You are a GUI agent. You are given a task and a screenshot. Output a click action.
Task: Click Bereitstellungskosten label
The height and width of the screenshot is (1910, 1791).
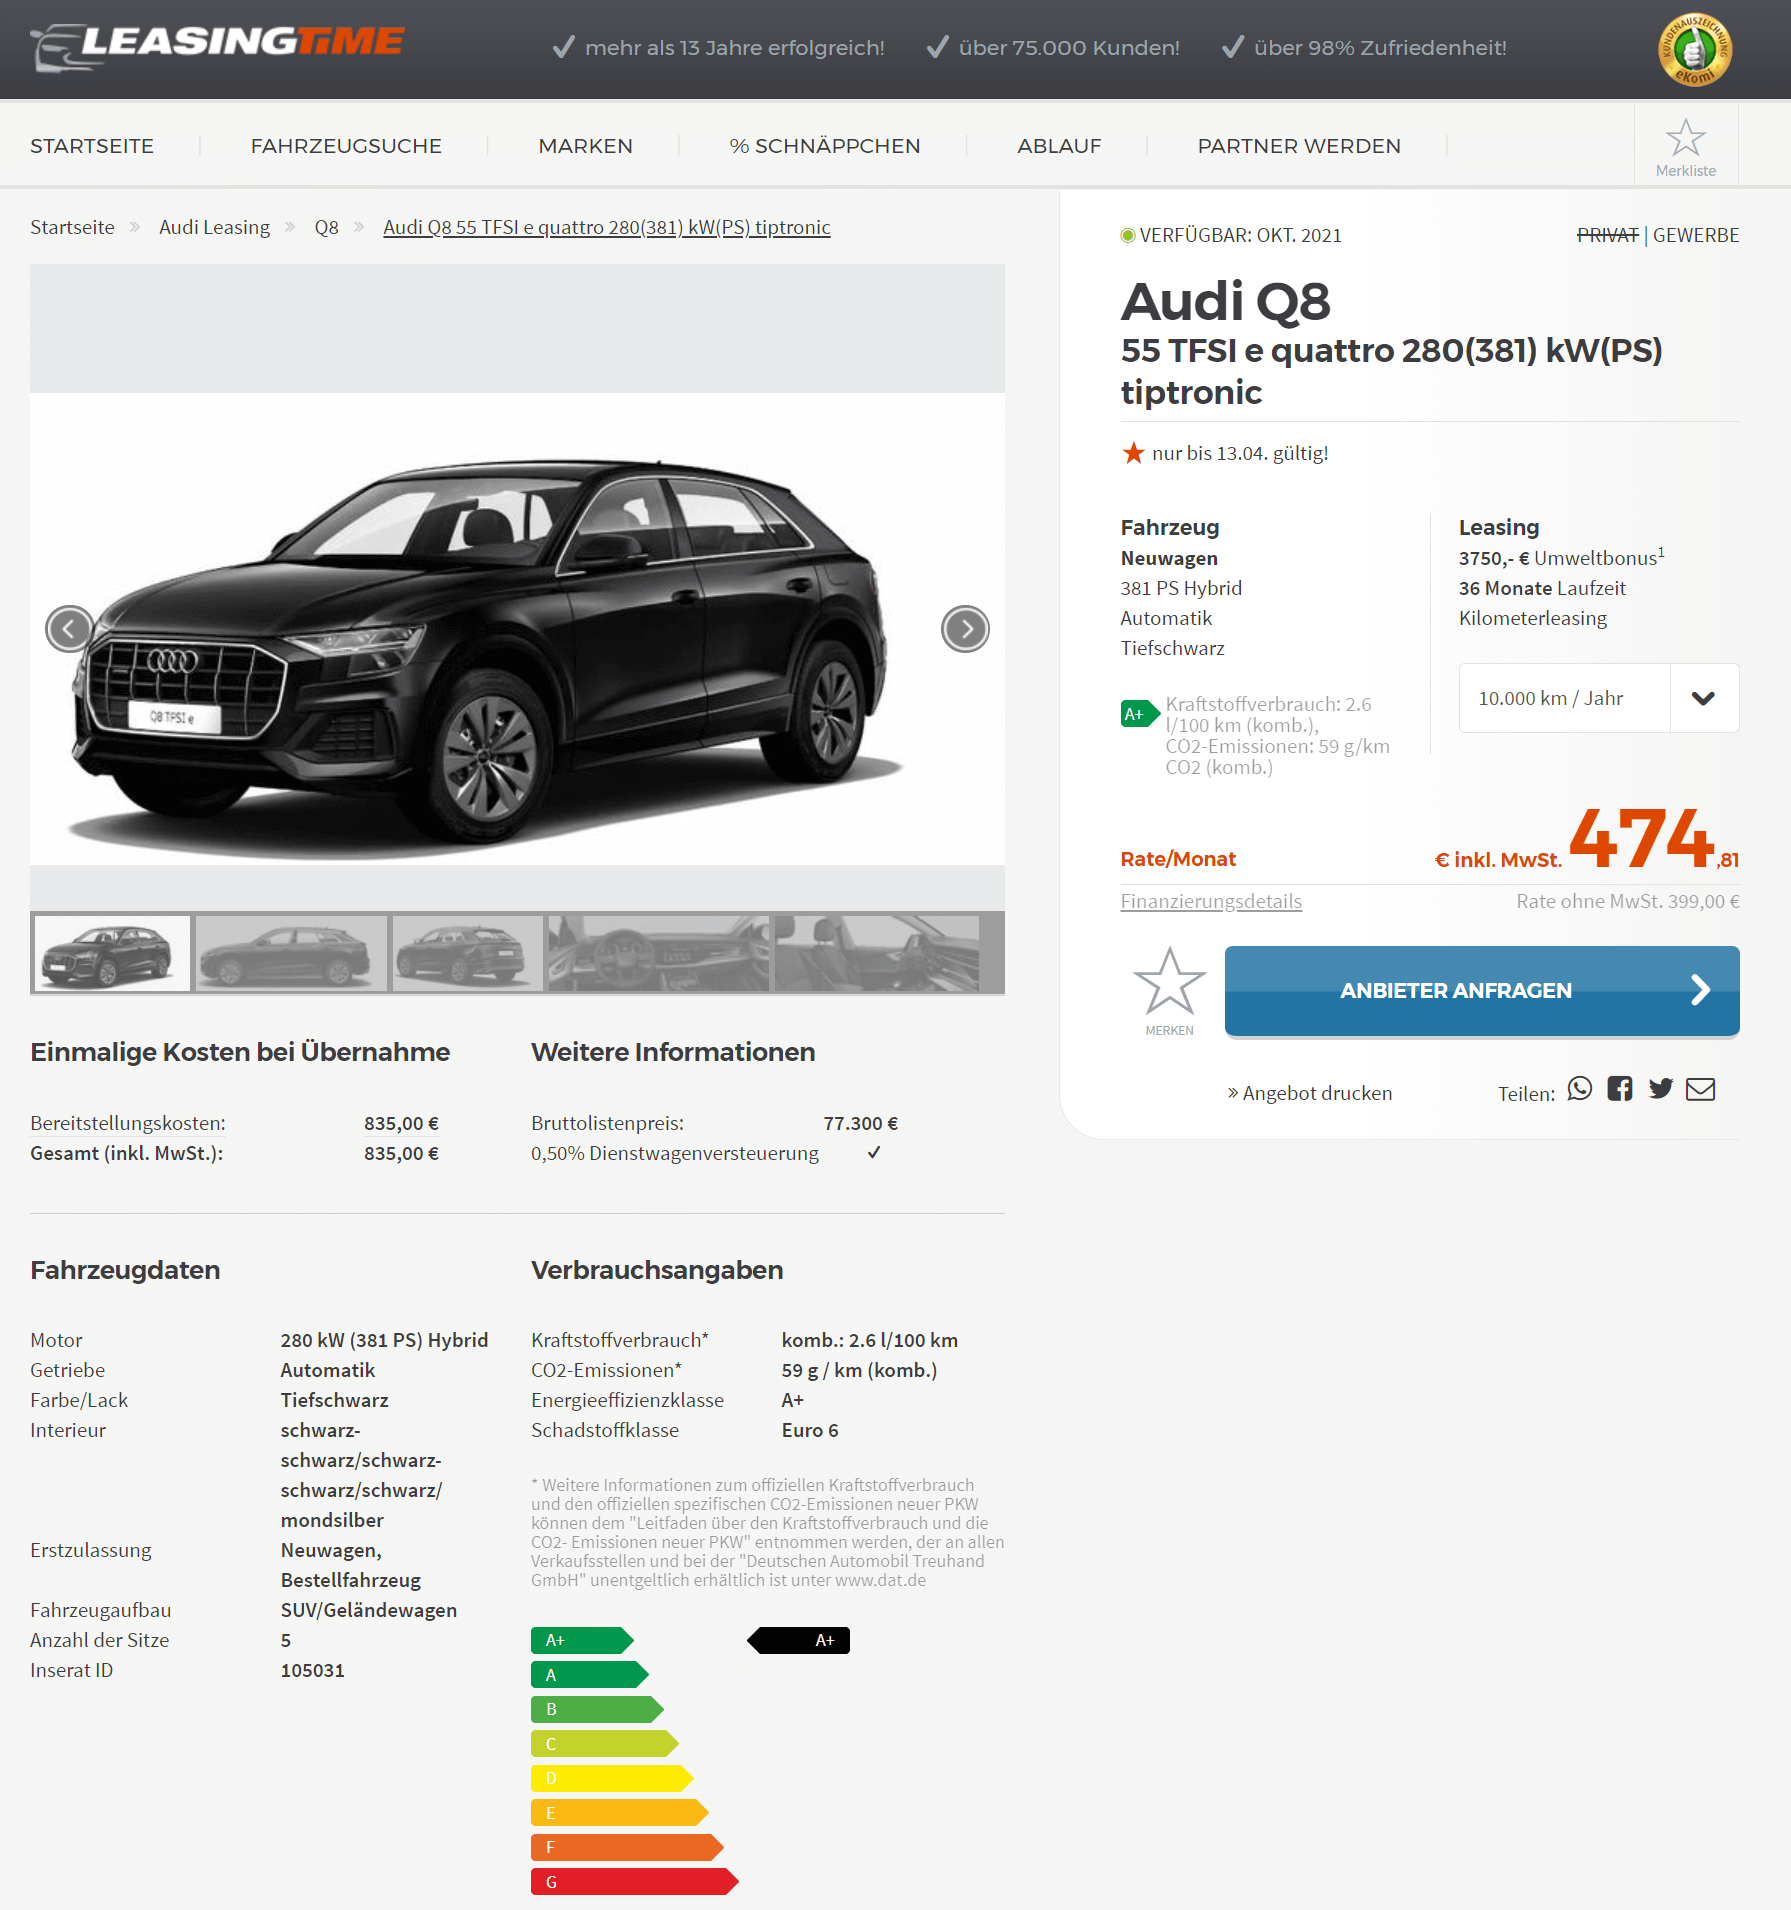pos(128,1123)
